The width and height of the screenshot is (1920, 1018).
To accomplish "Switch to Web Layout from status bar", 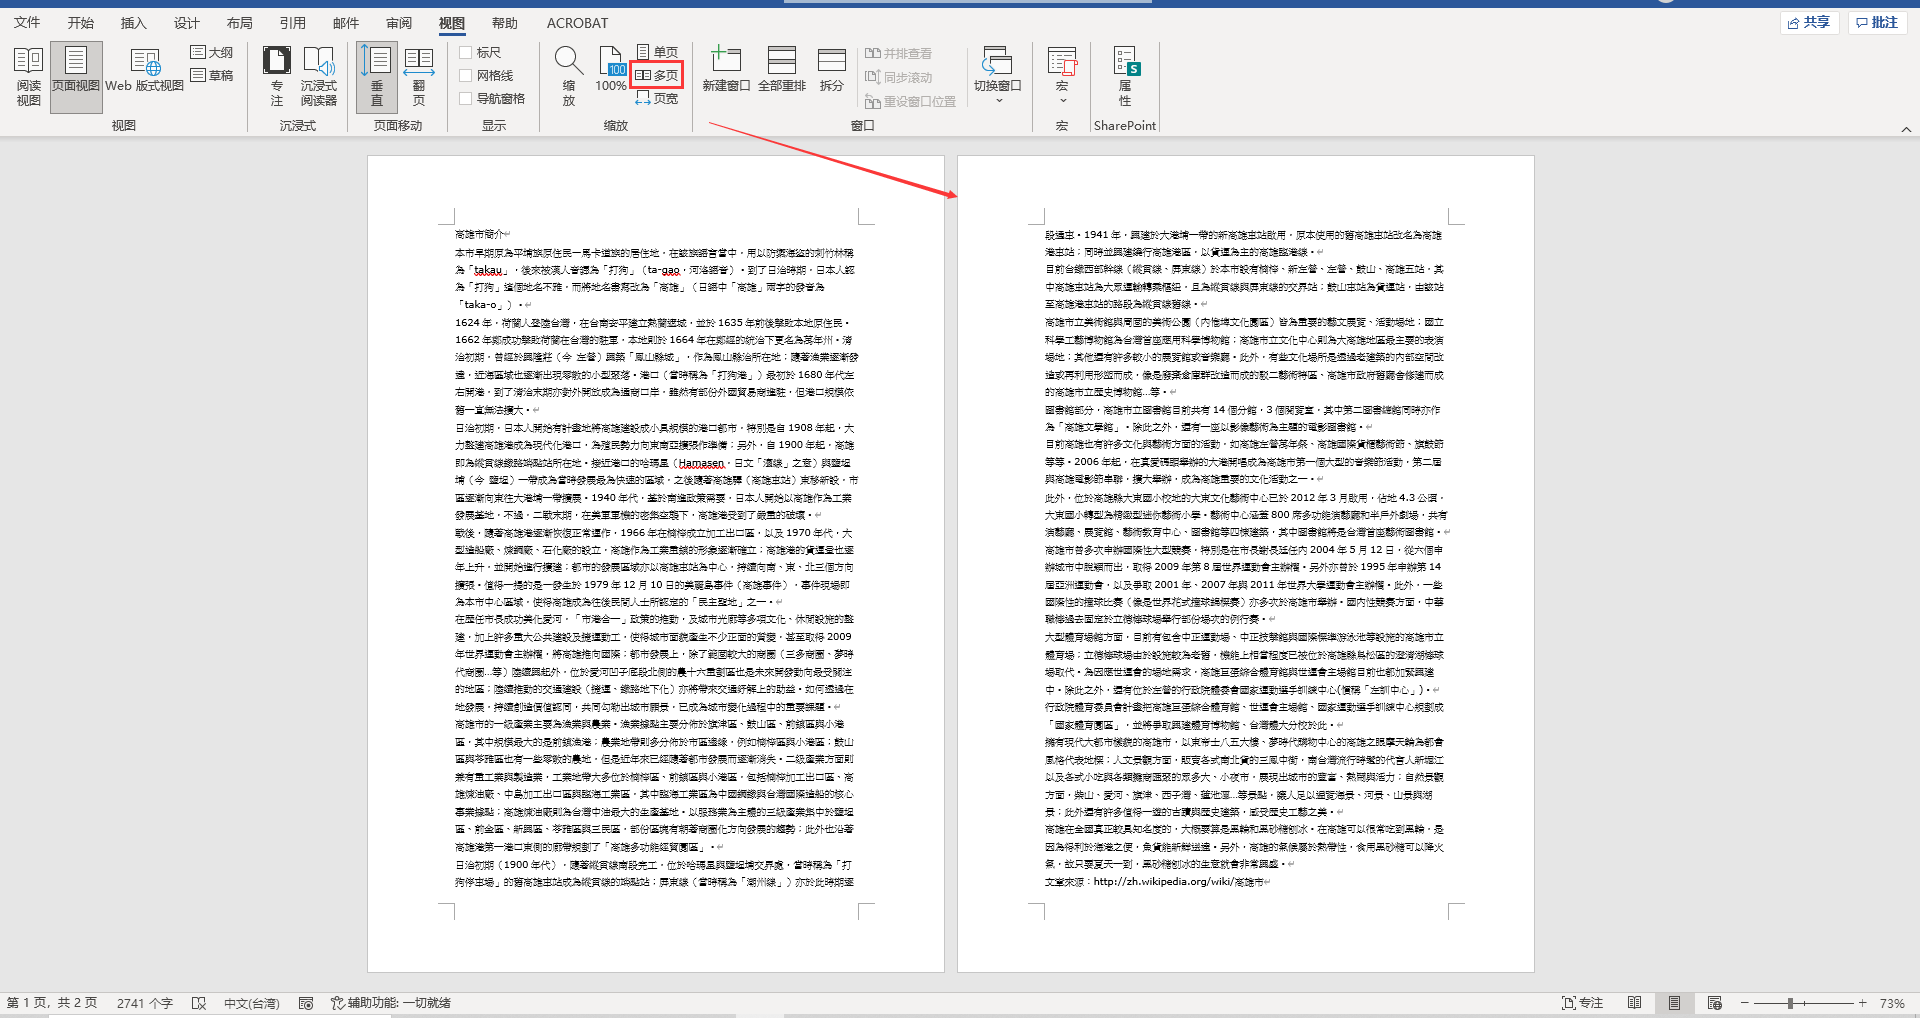I will (x=1715, y=1003).
